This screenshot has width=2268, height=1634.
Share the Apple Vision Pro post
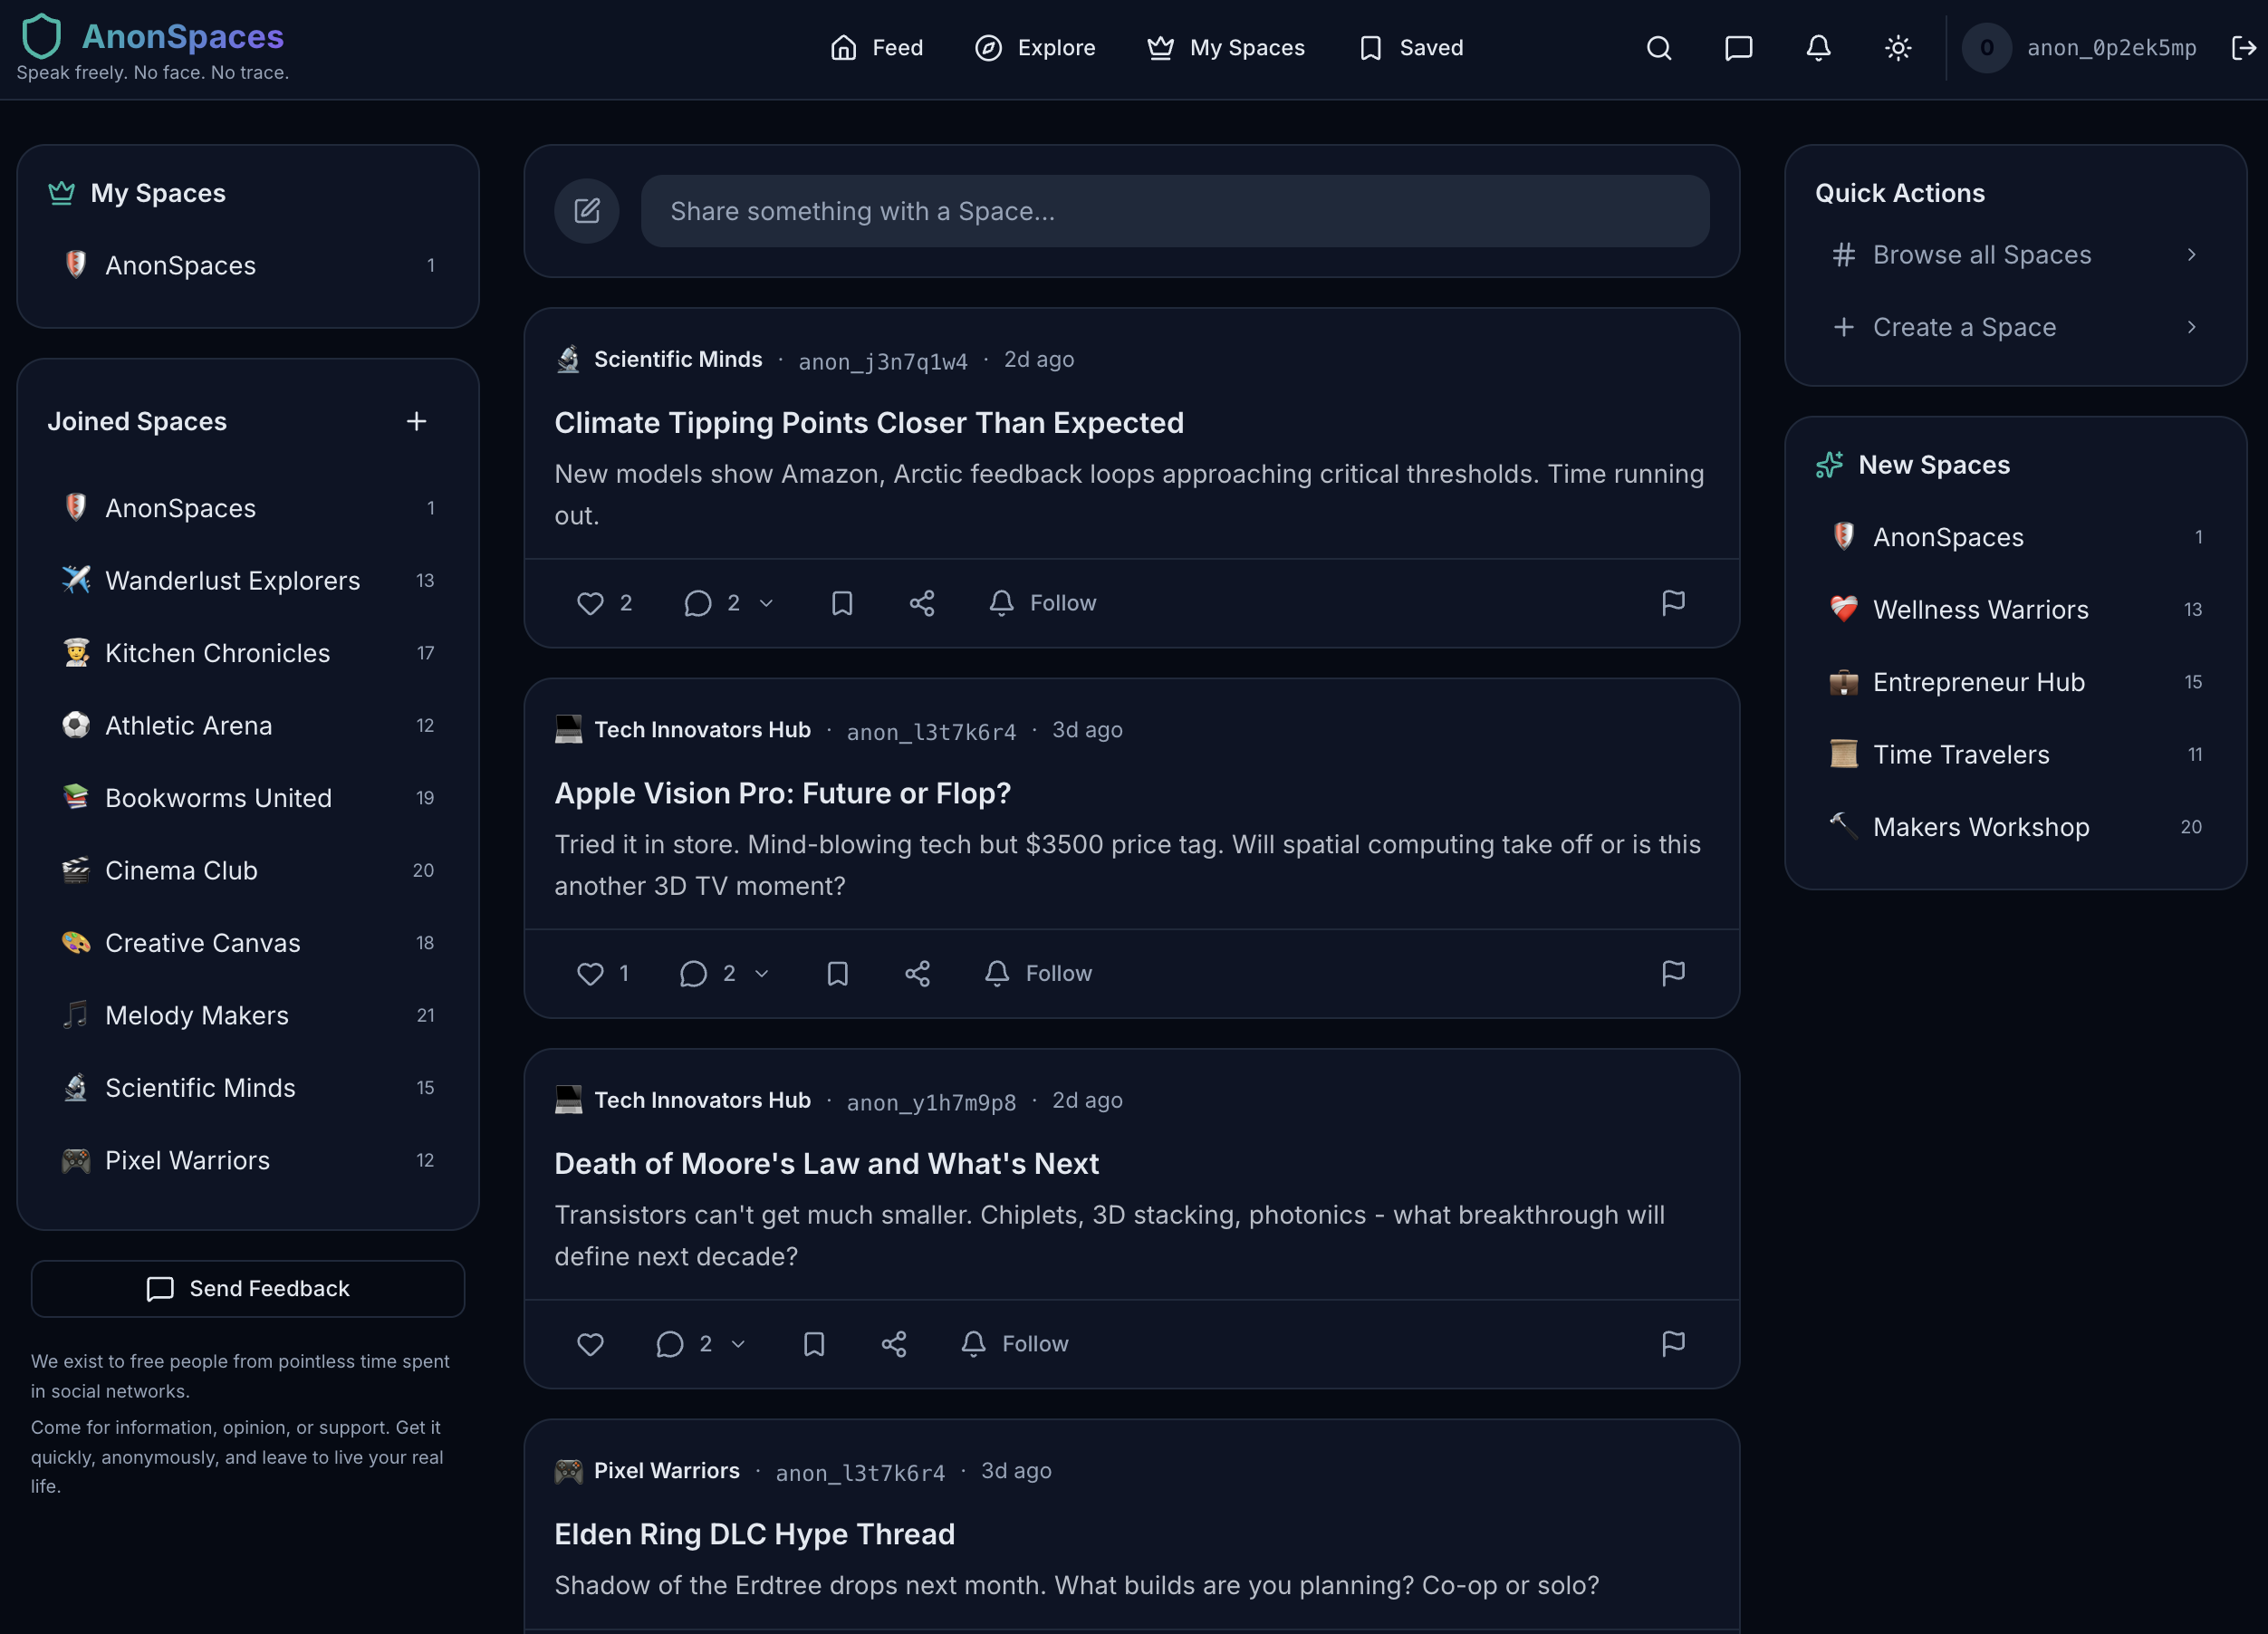coord(917,972)
